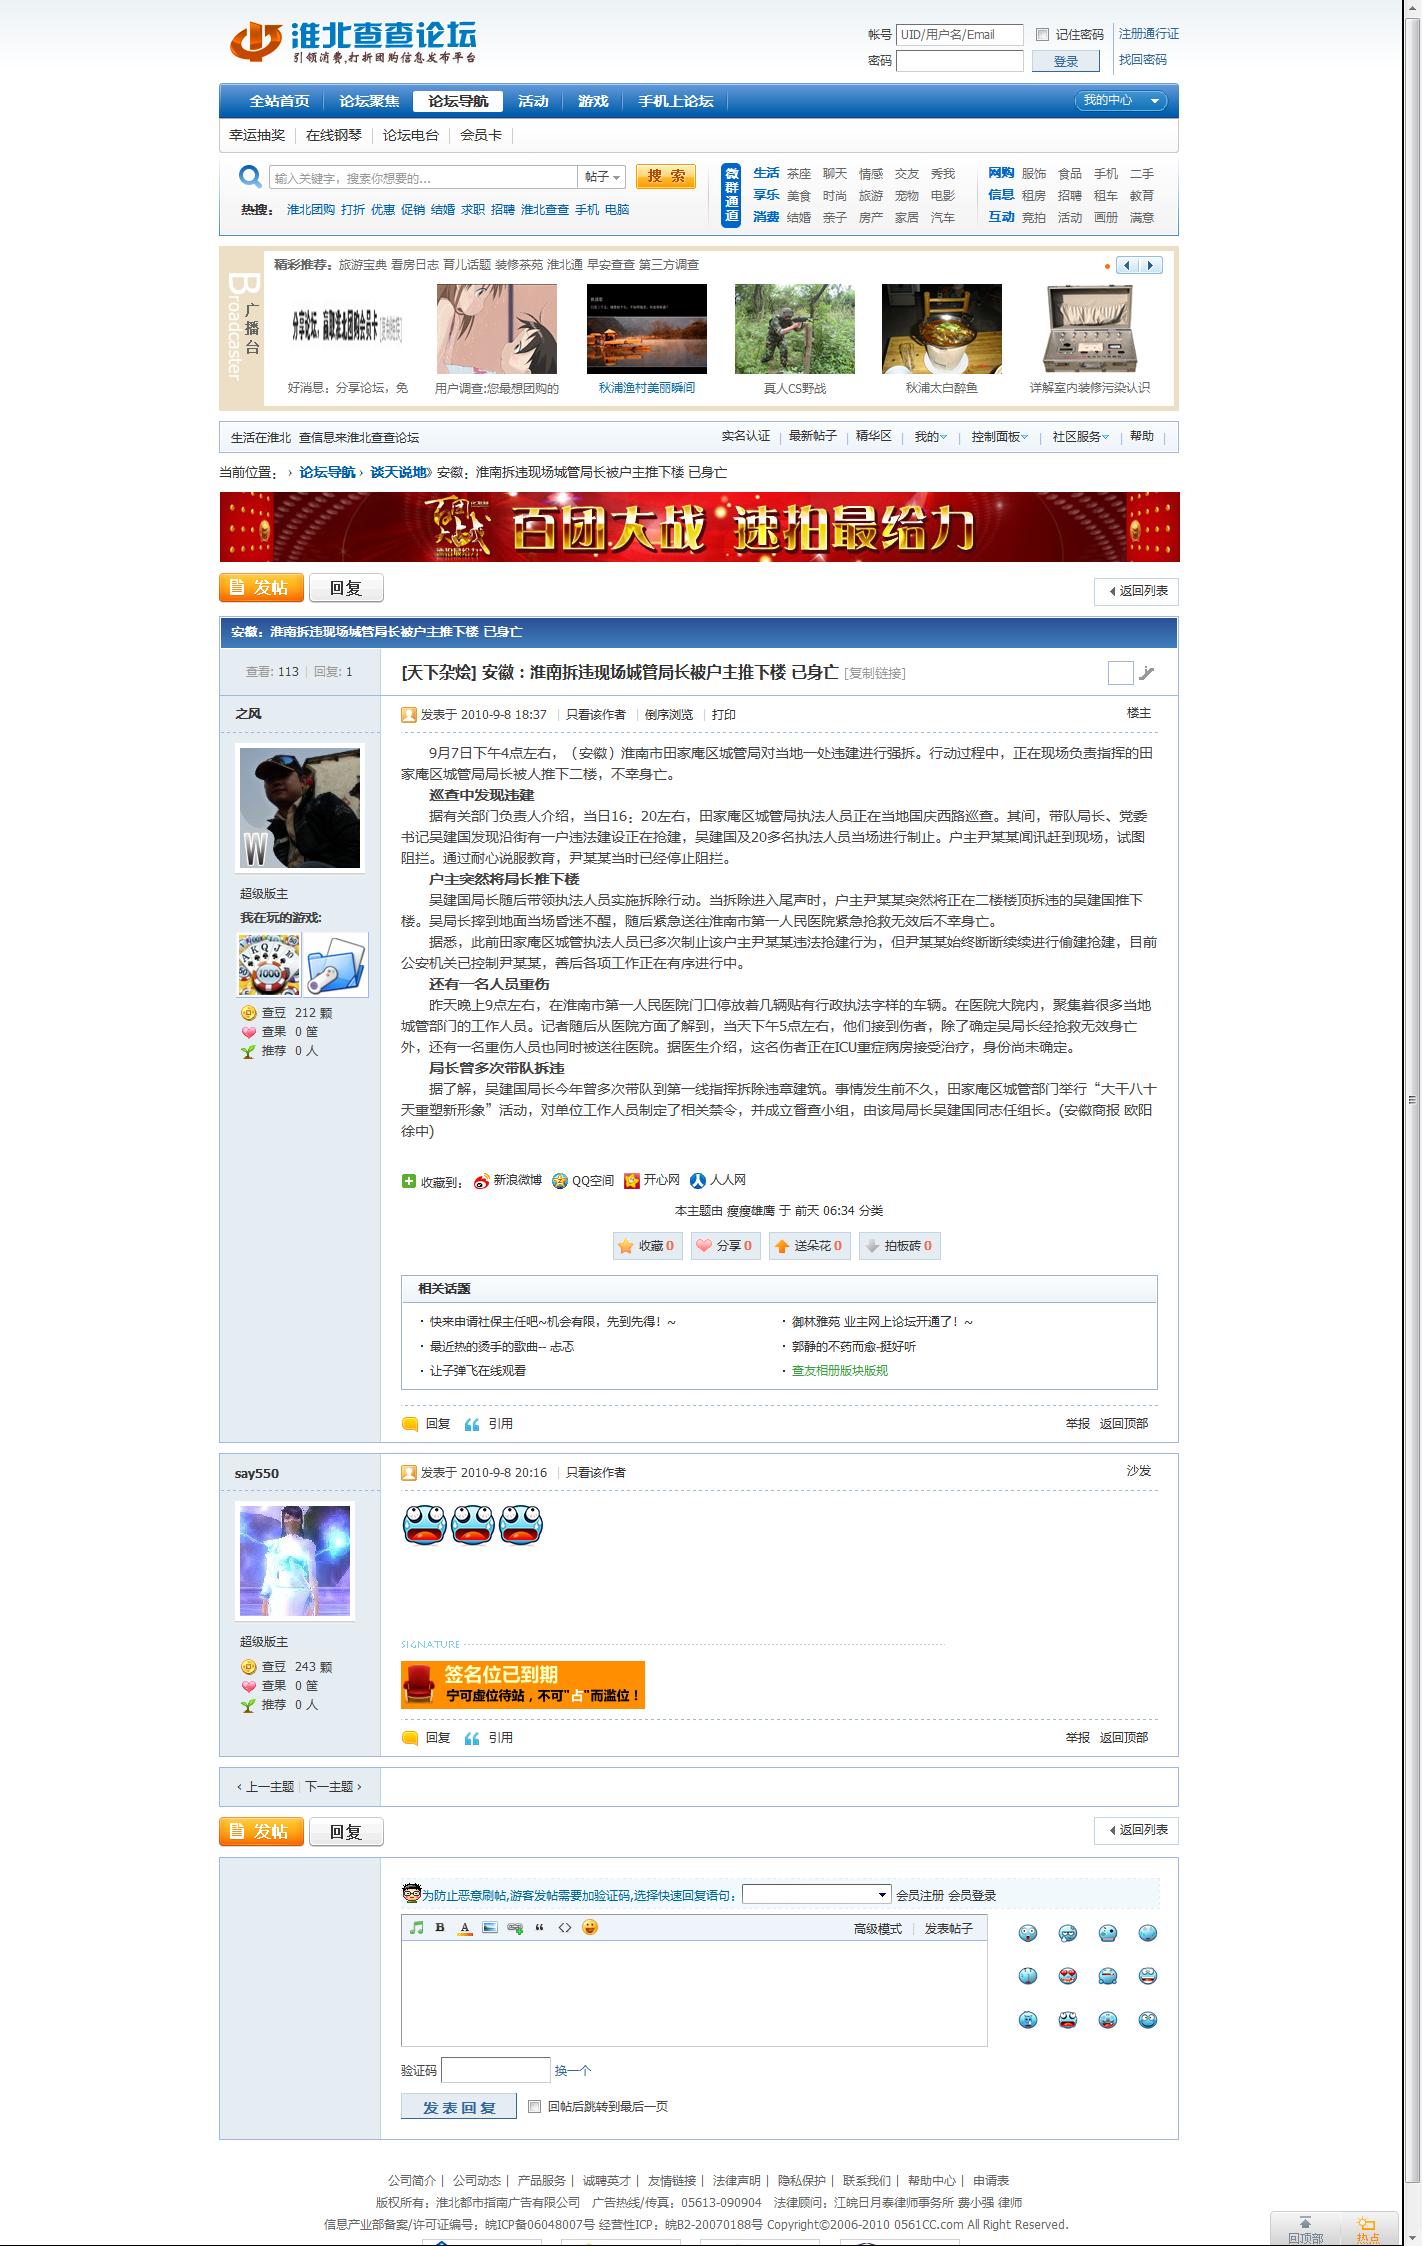
Task: Click 之风's blue folder game icon
Action: click(x=337, y=965)
